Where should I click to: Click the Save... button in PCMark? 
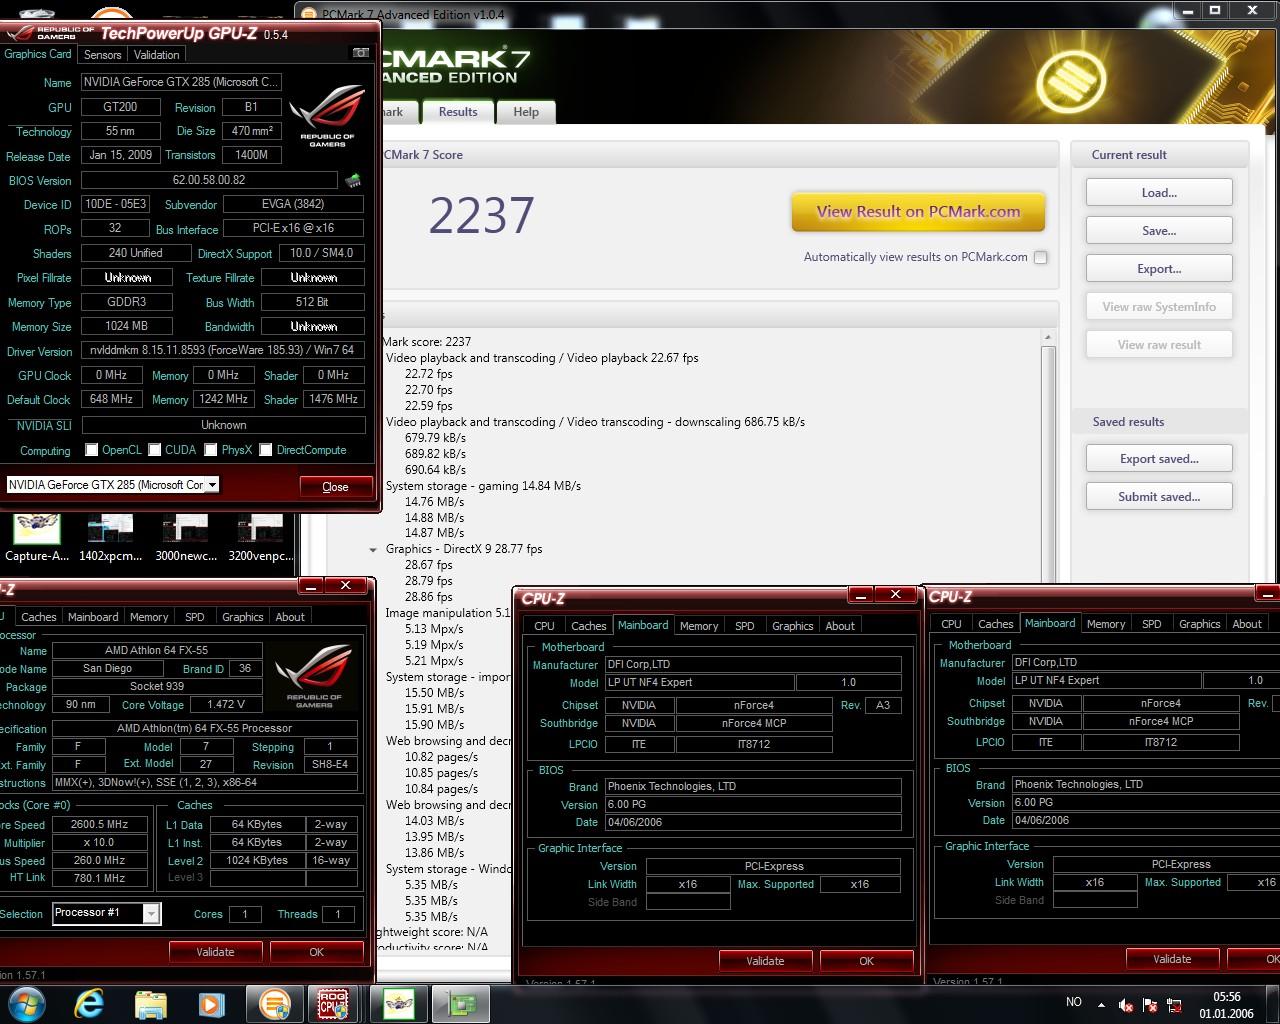click(x=1159, y=231)
